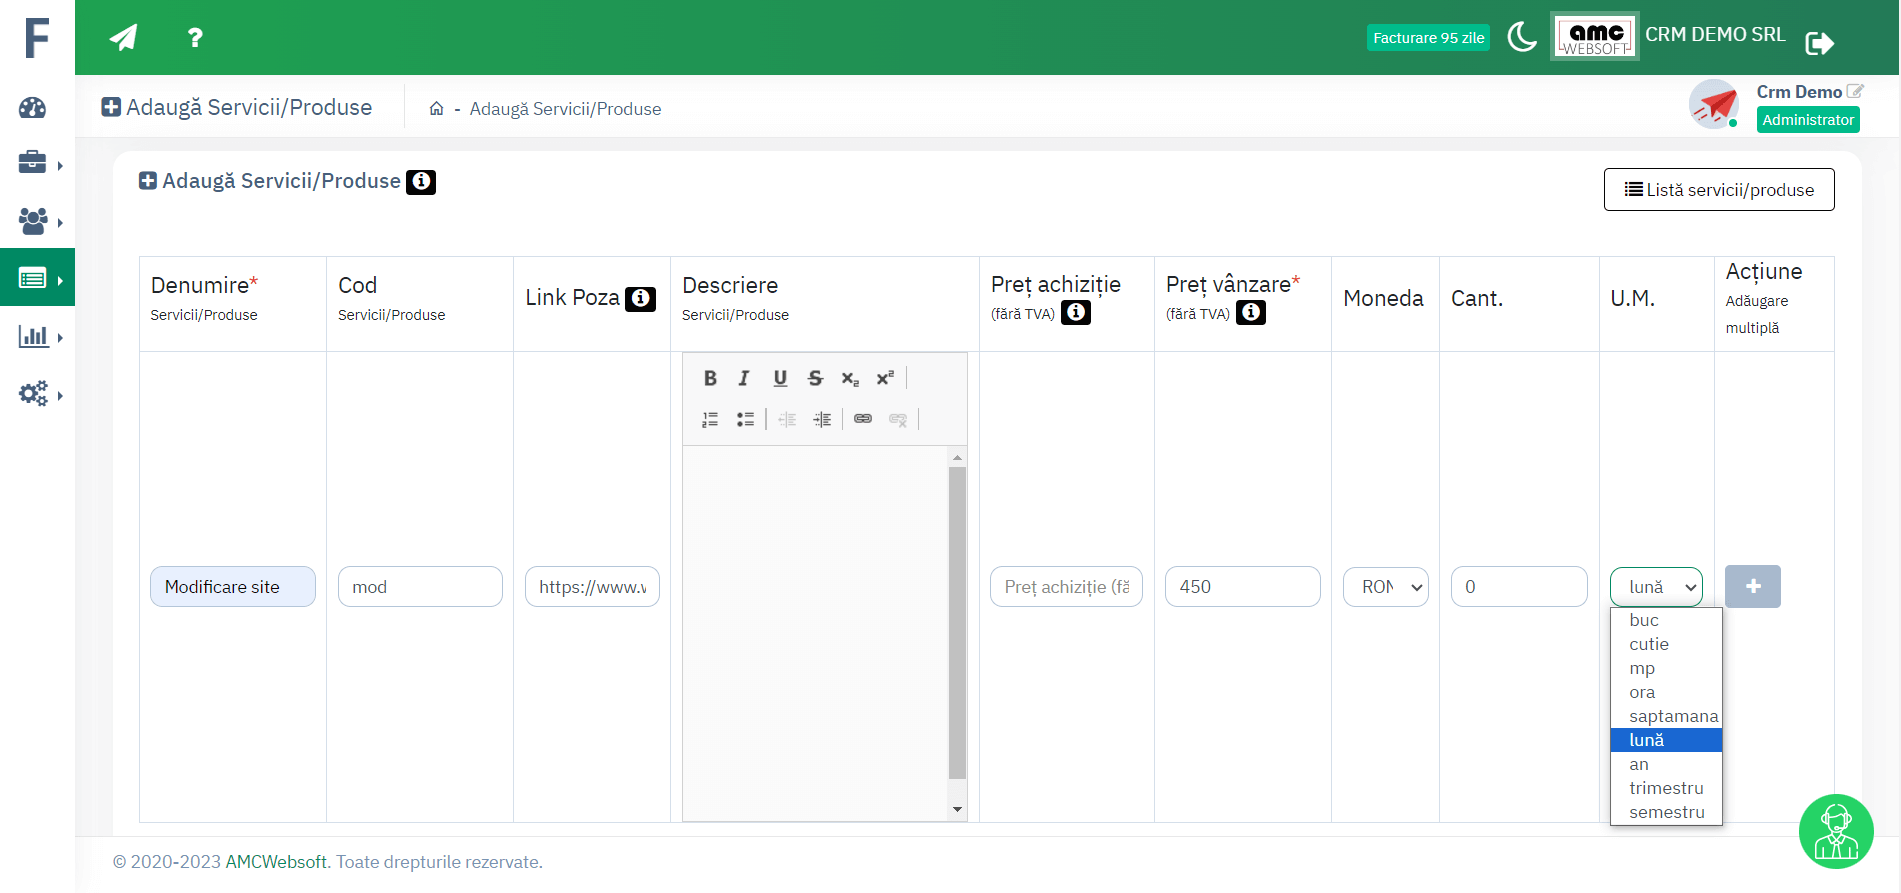Toggle italic formatting in description editor
Viewport: 1901px width, 893px height.
(x=744, y=378)
